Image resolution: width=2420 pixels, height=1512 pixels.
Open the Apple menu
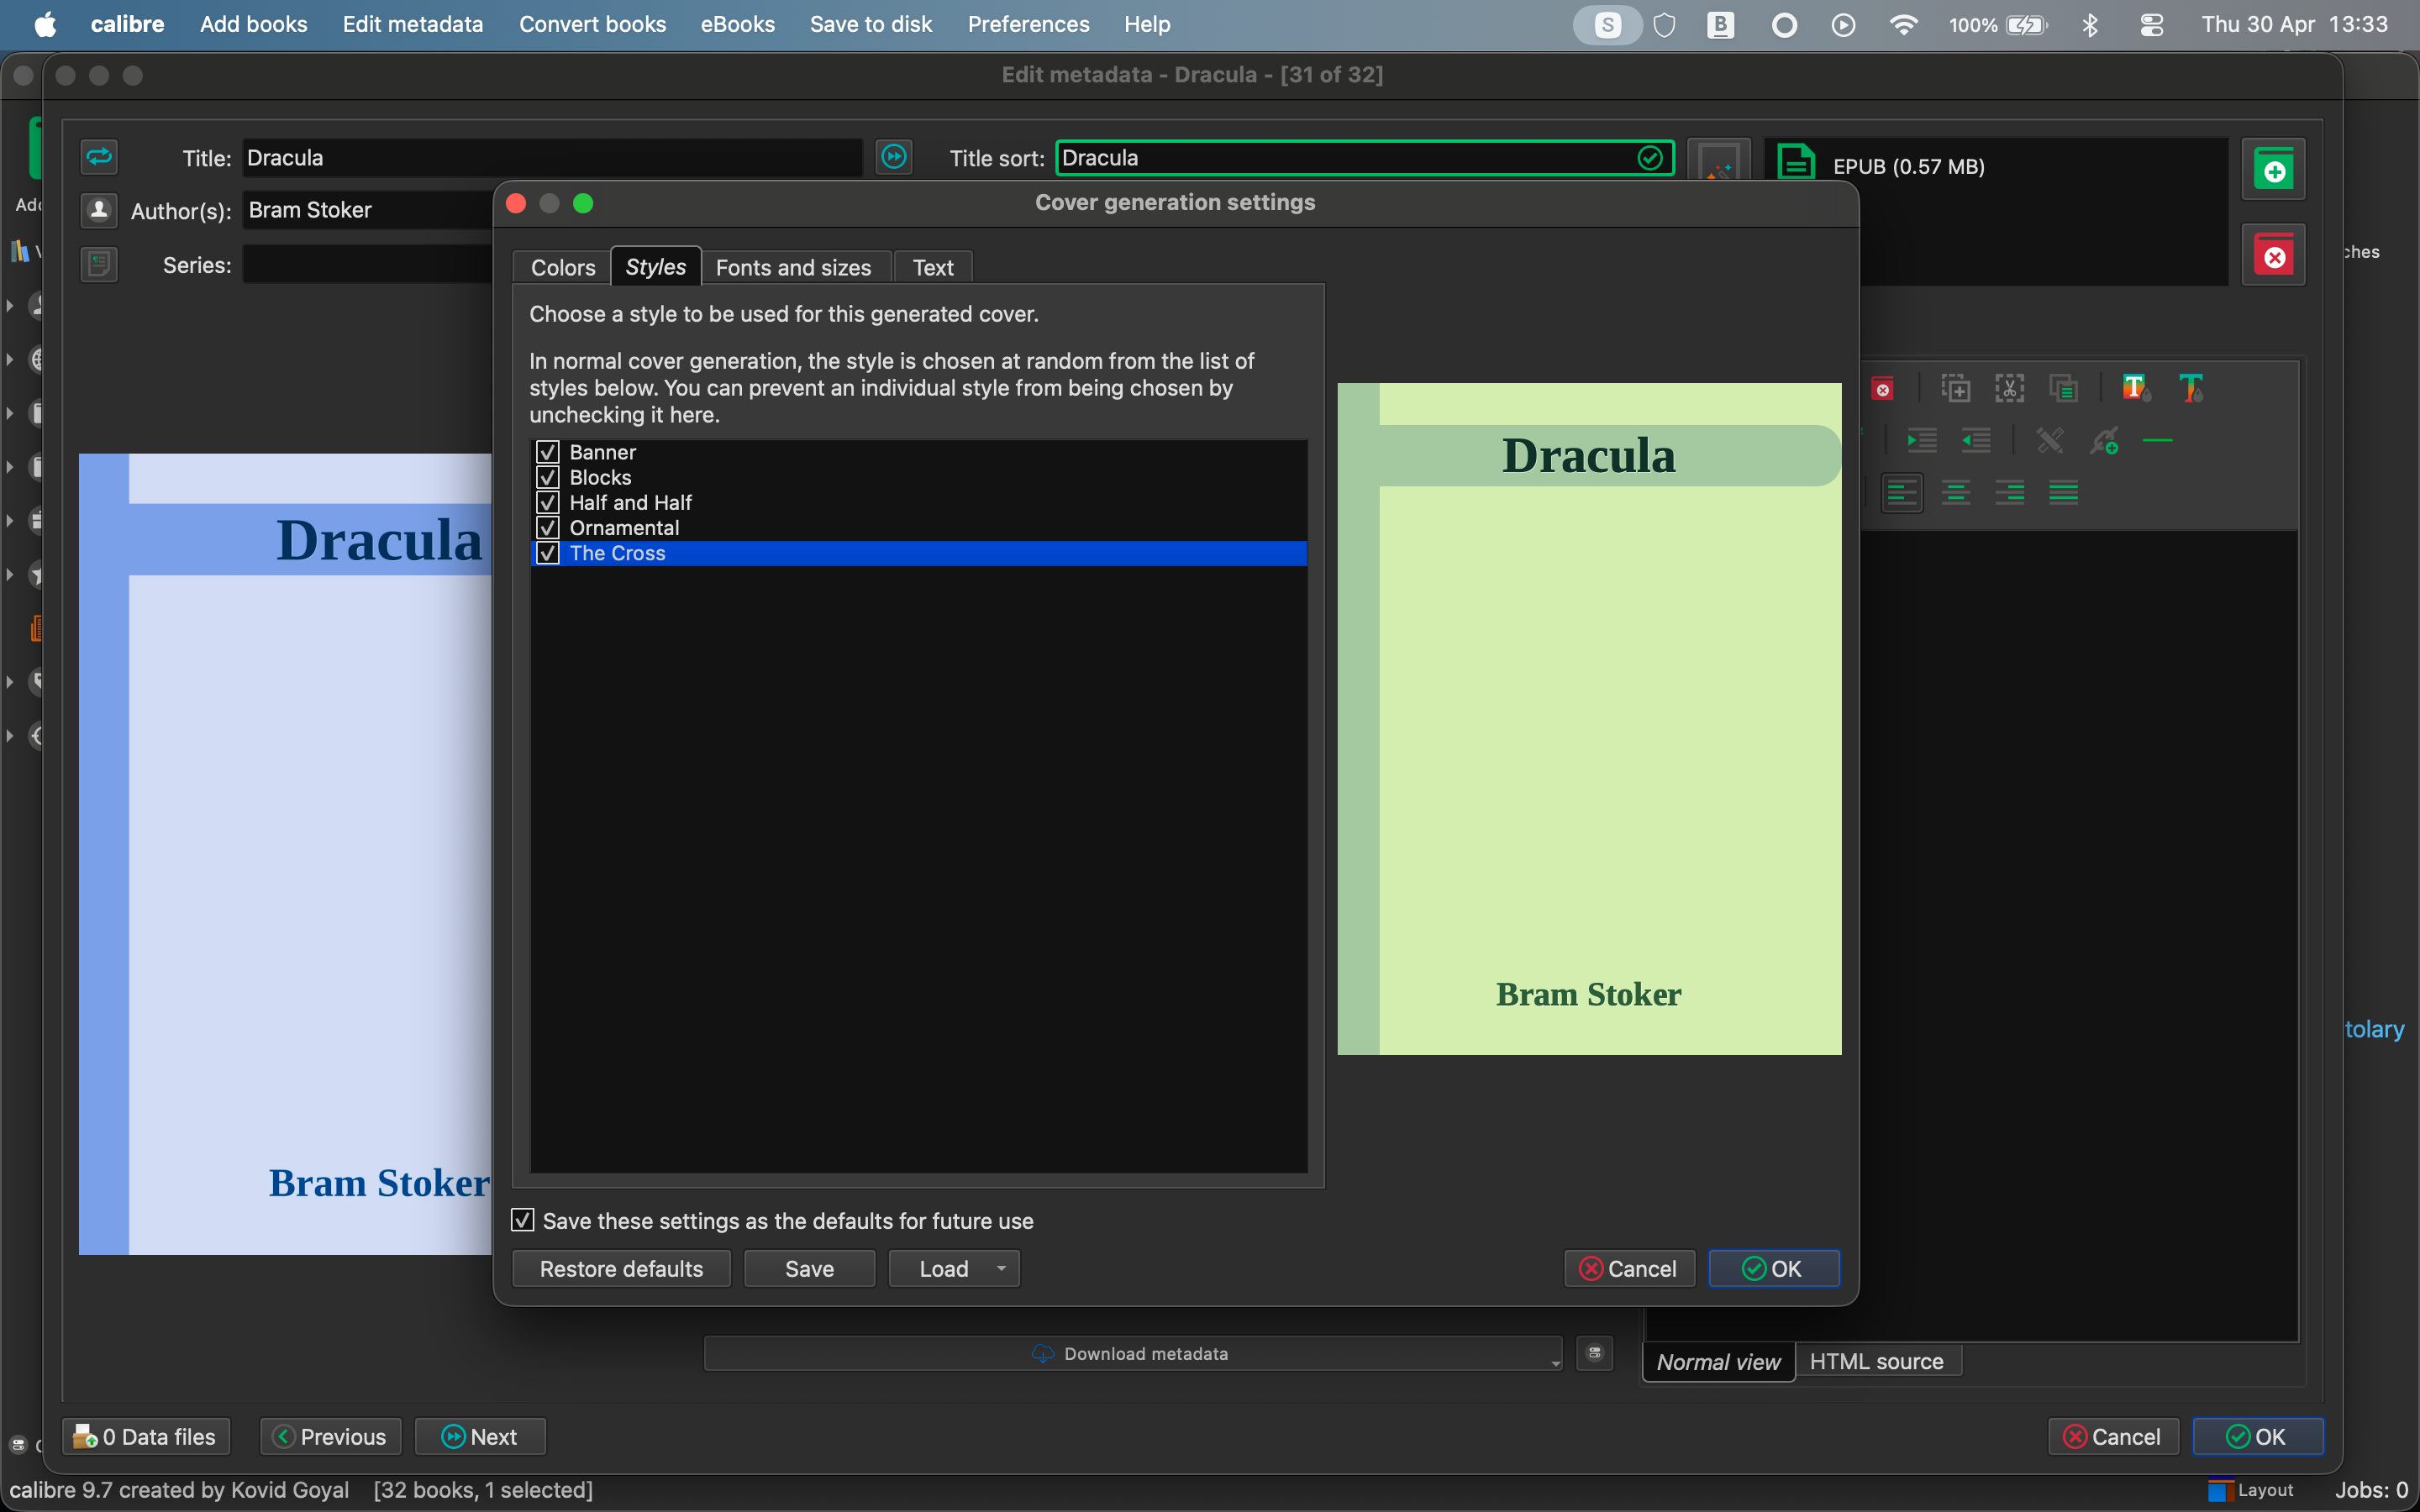coord(45,24)
